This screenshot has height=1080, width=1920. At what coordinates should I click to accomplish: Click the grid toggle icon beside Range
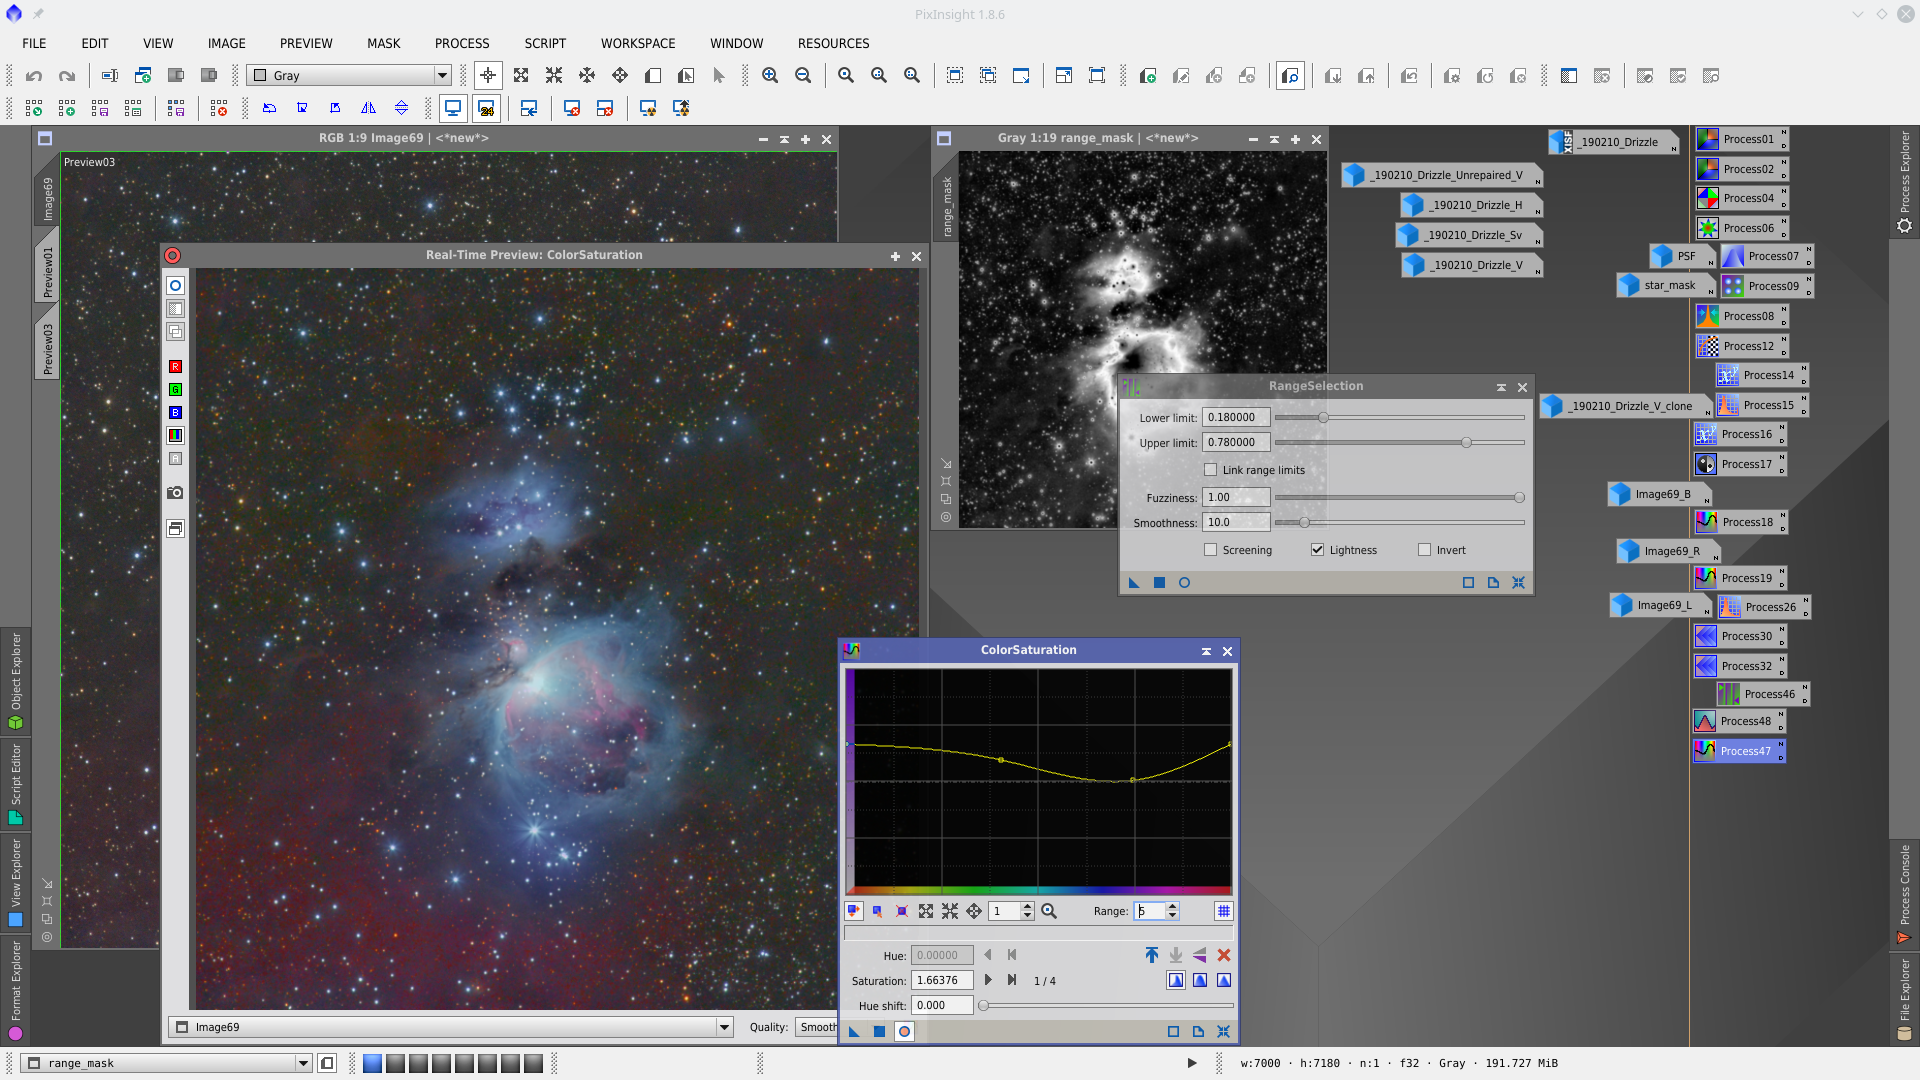pyautogui.click(x=1223, y=911)
